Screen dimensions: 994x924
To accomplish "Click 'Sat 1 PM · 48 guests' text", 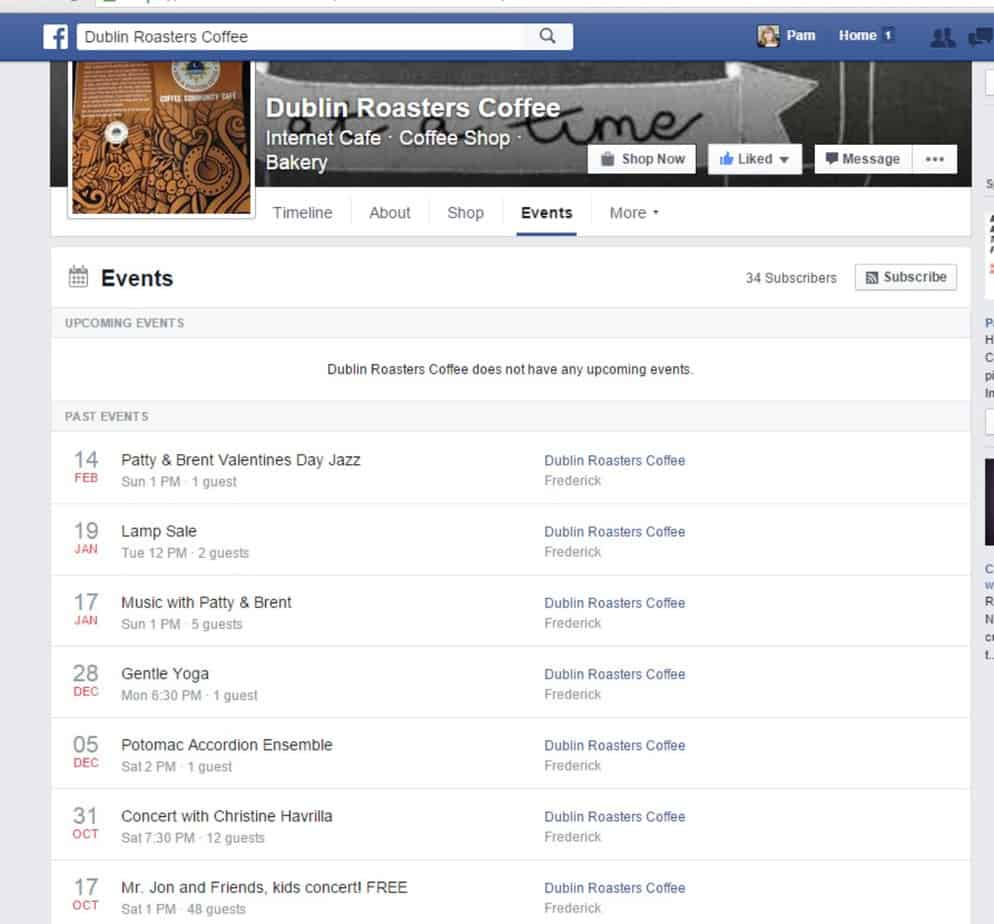I will (183, 909).
